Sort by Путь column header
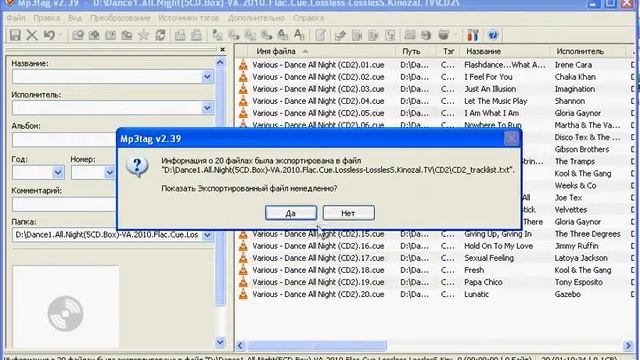 point(417,51)
